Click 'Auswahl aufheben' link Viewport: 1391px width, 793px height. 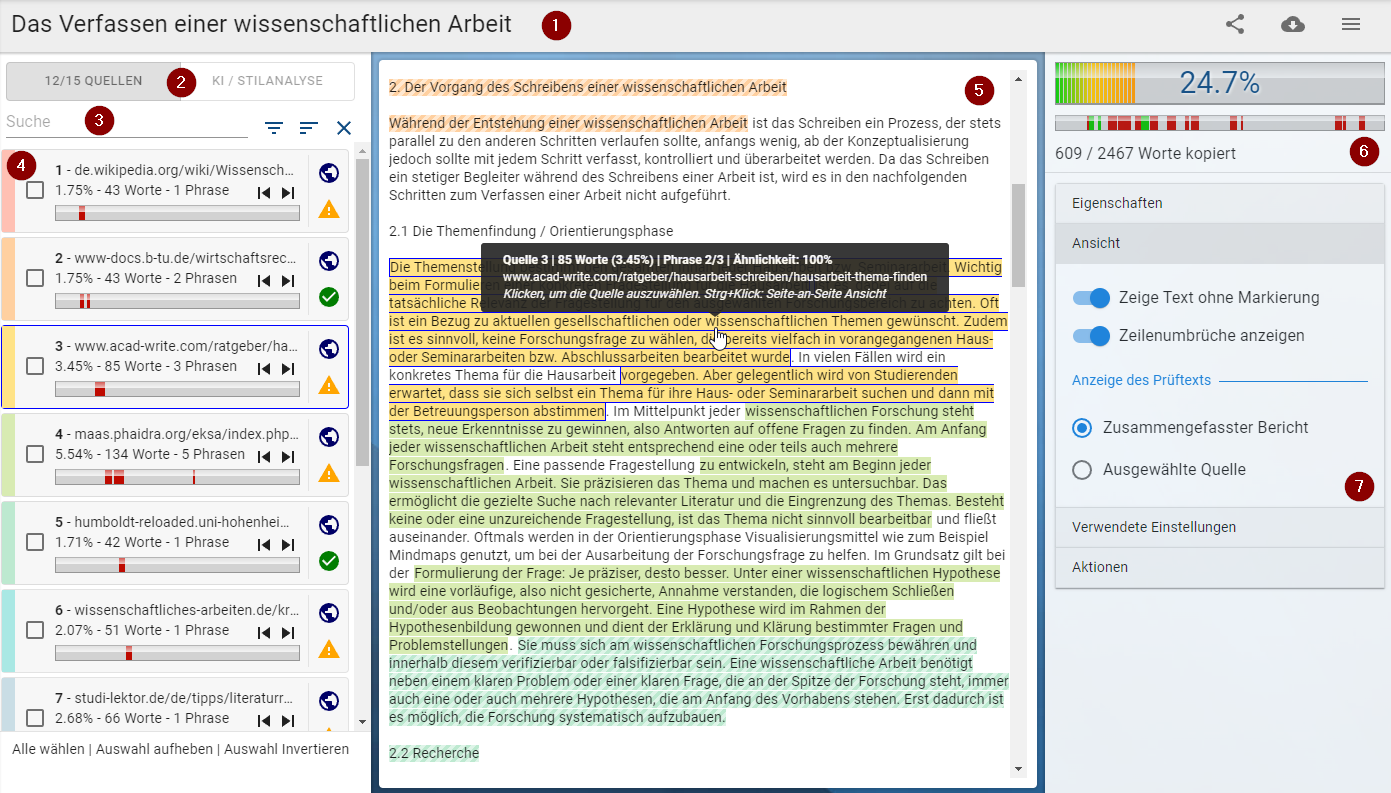click(154, 749)
